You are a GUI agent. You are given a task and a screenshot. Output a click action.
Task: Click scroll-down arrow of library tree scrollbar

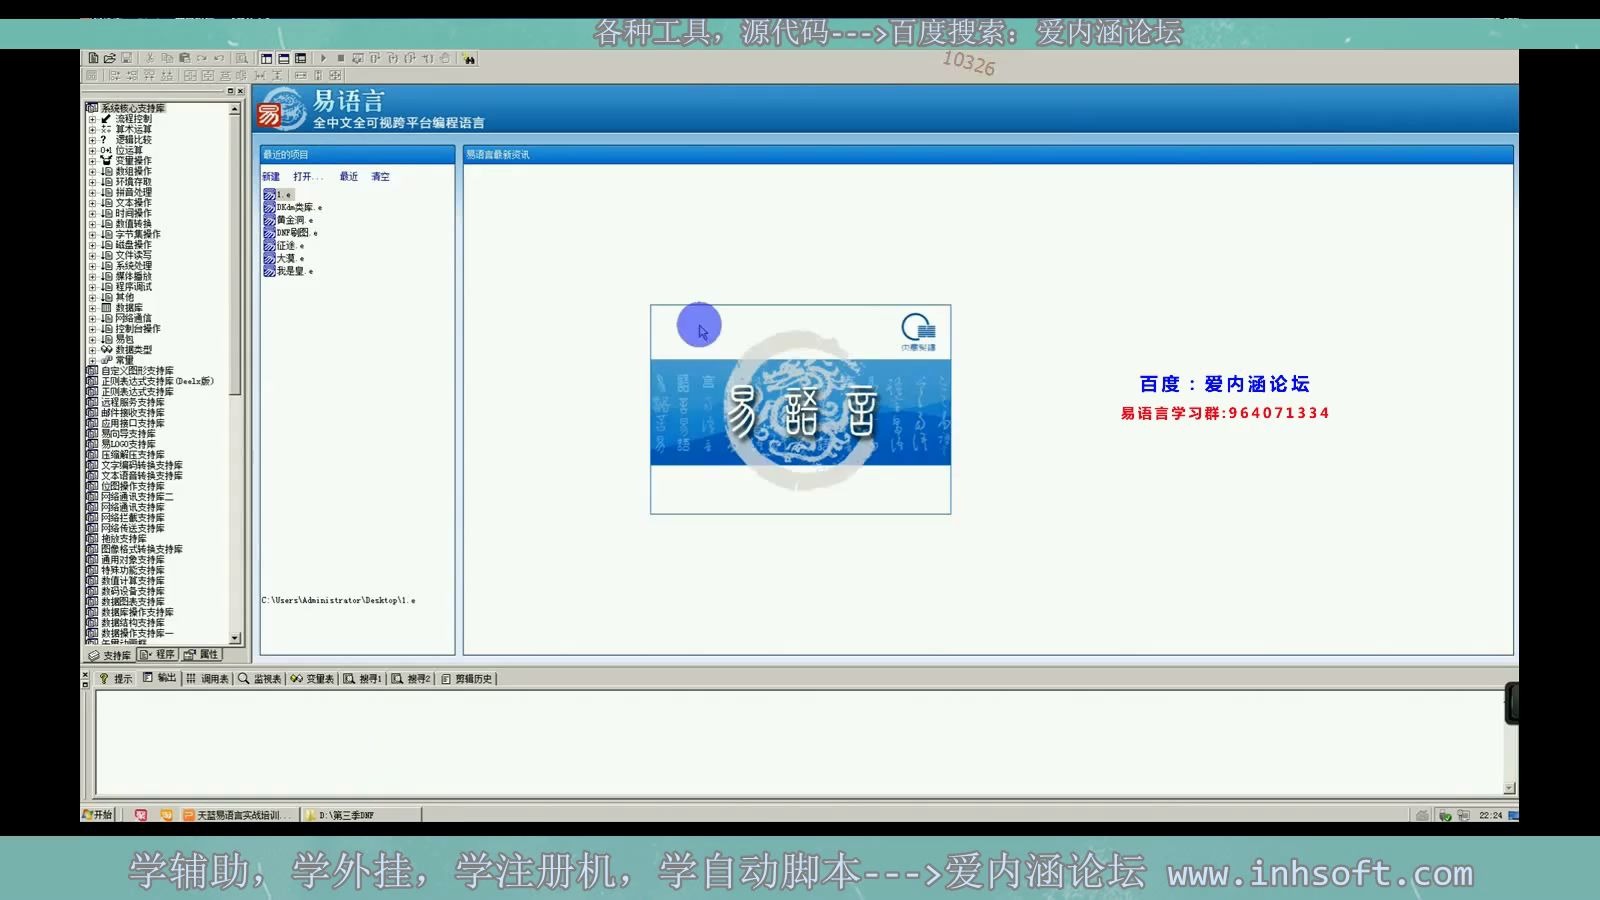point(235,638)
